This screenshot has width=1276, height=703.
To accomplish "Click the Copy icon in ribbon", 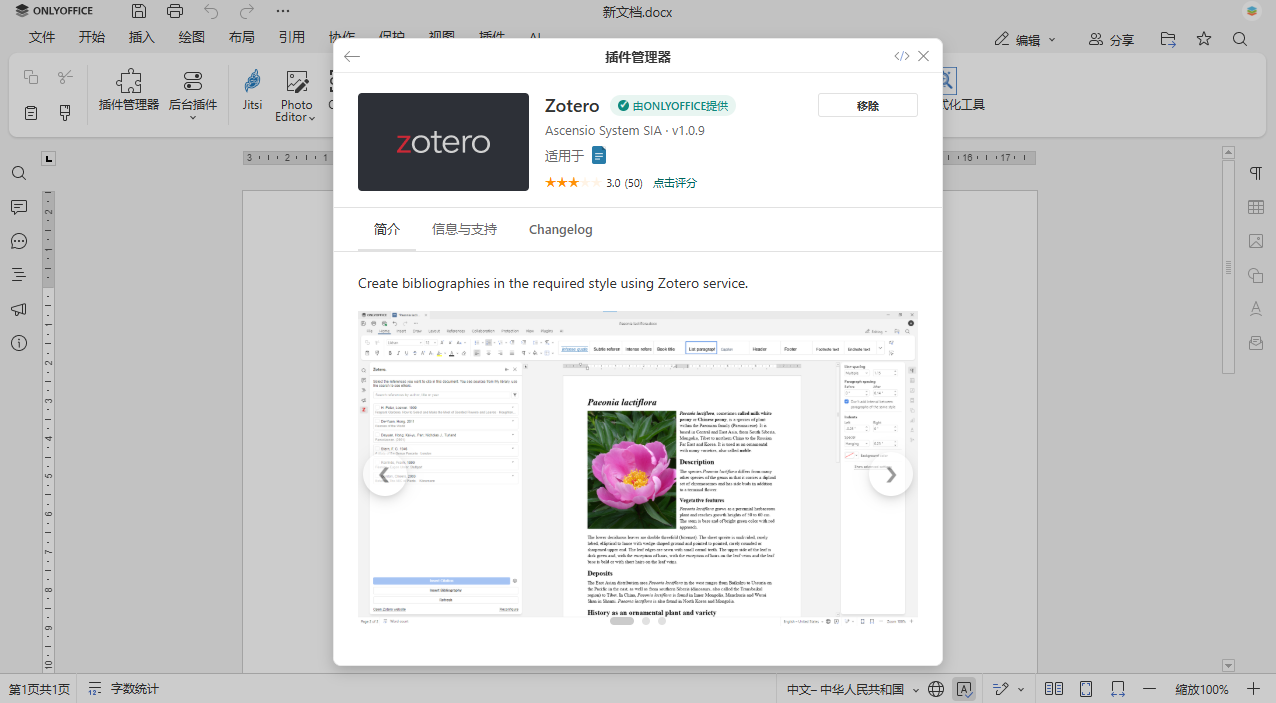I will pos(31,77).
